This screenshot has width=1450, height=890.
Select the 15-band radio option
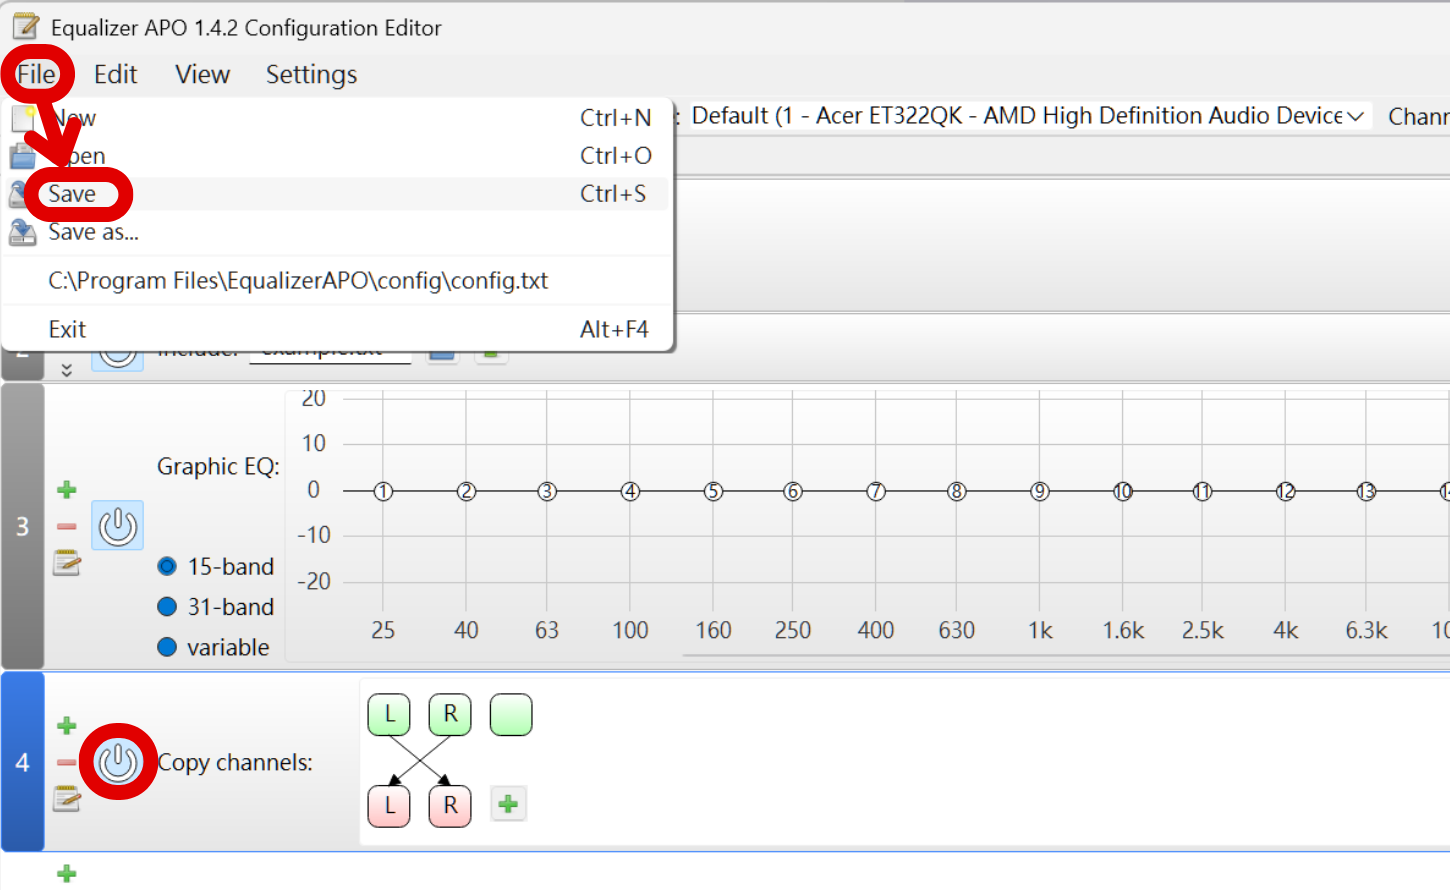pos(167,567)
